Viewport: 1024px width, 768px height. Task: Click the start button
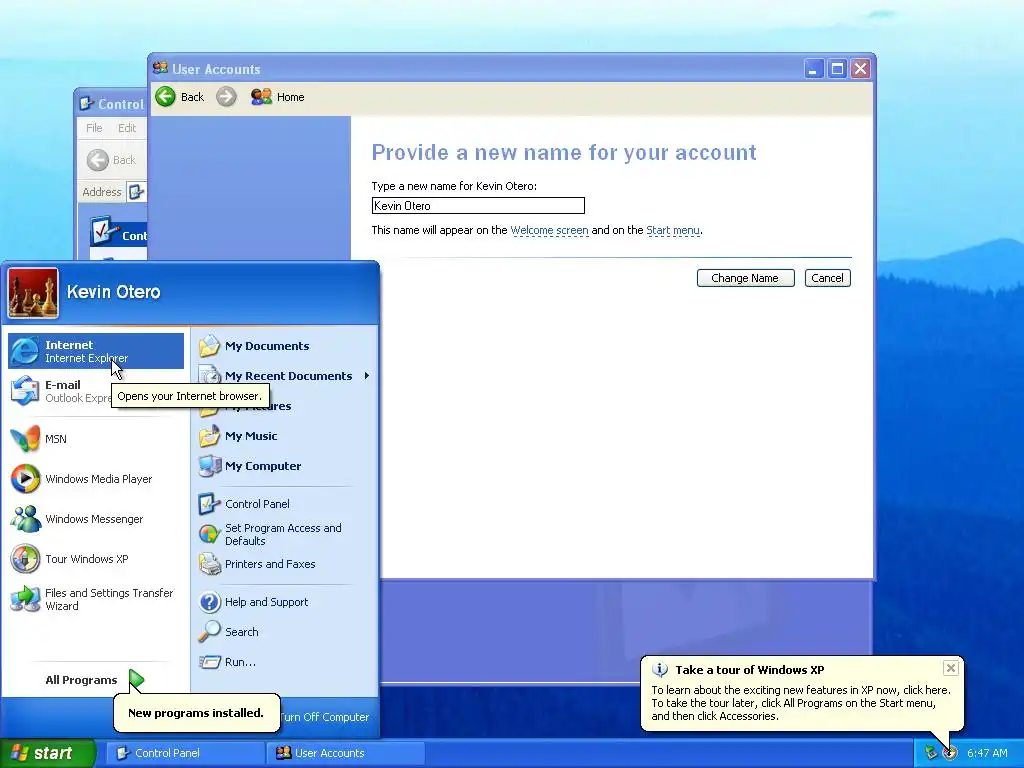[48, 753]
